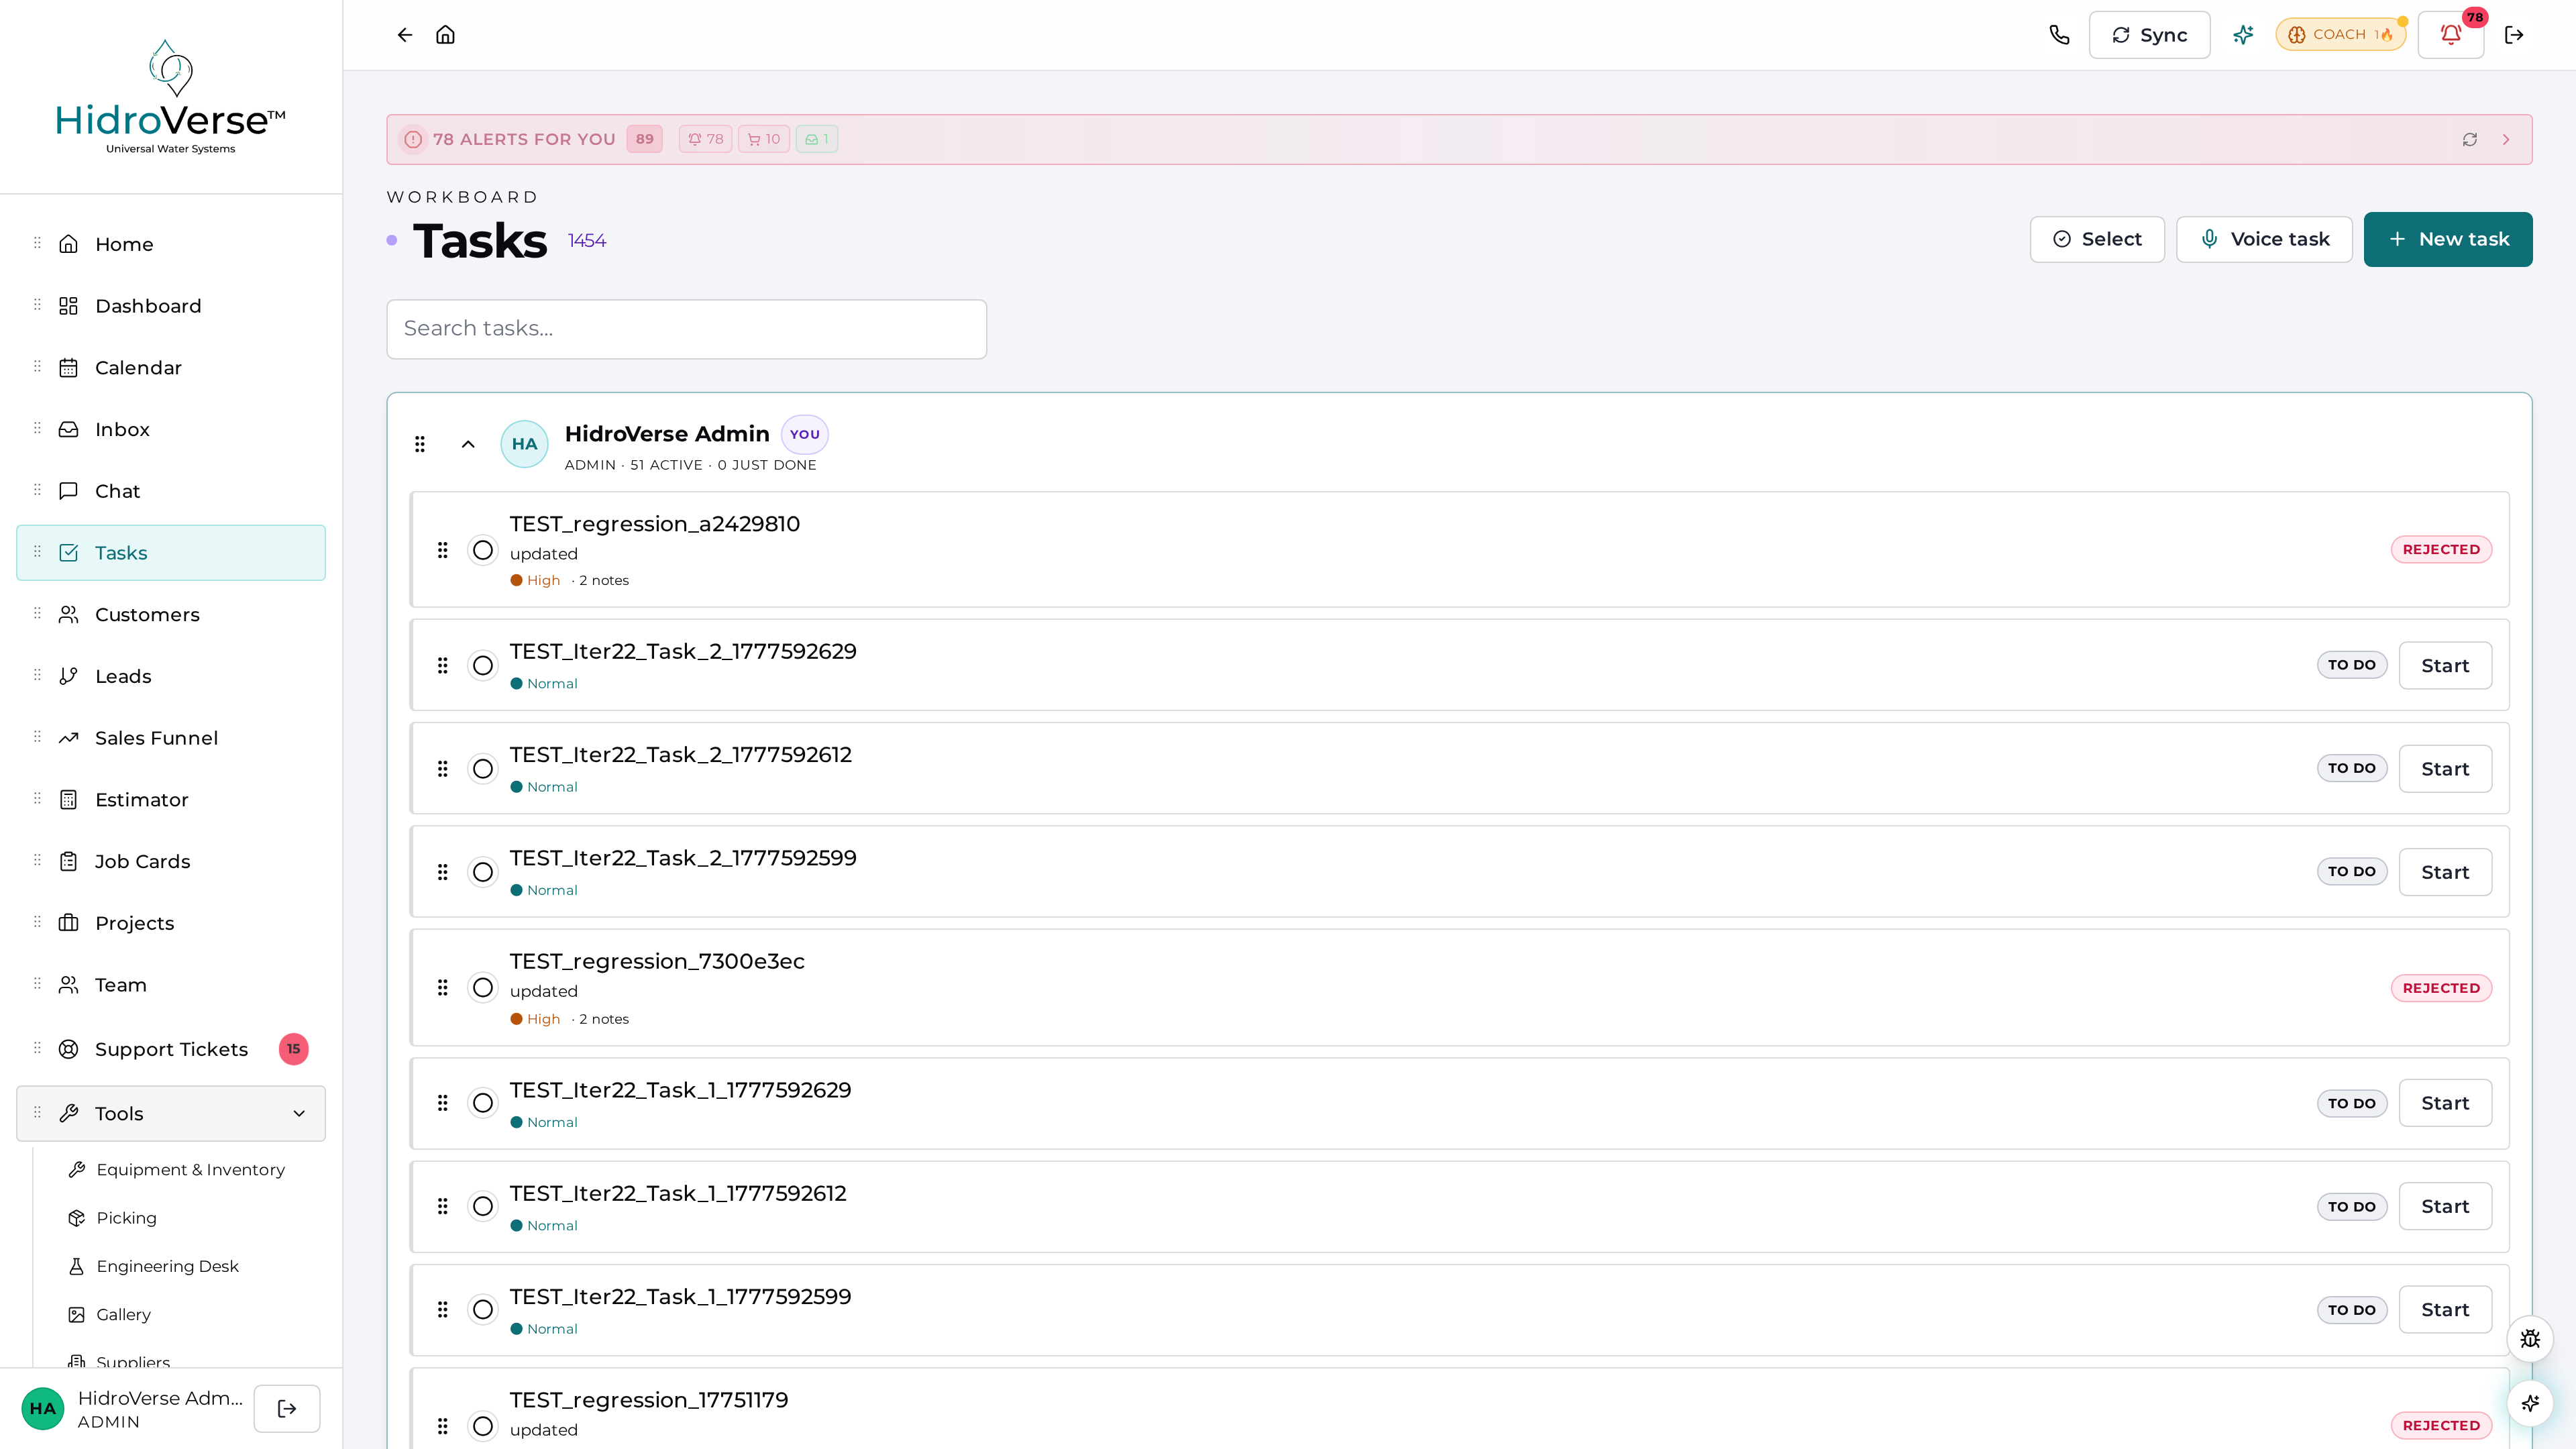Click the Search tasks field
The height and width of the screenshot is (1449, 2576).
686,329
